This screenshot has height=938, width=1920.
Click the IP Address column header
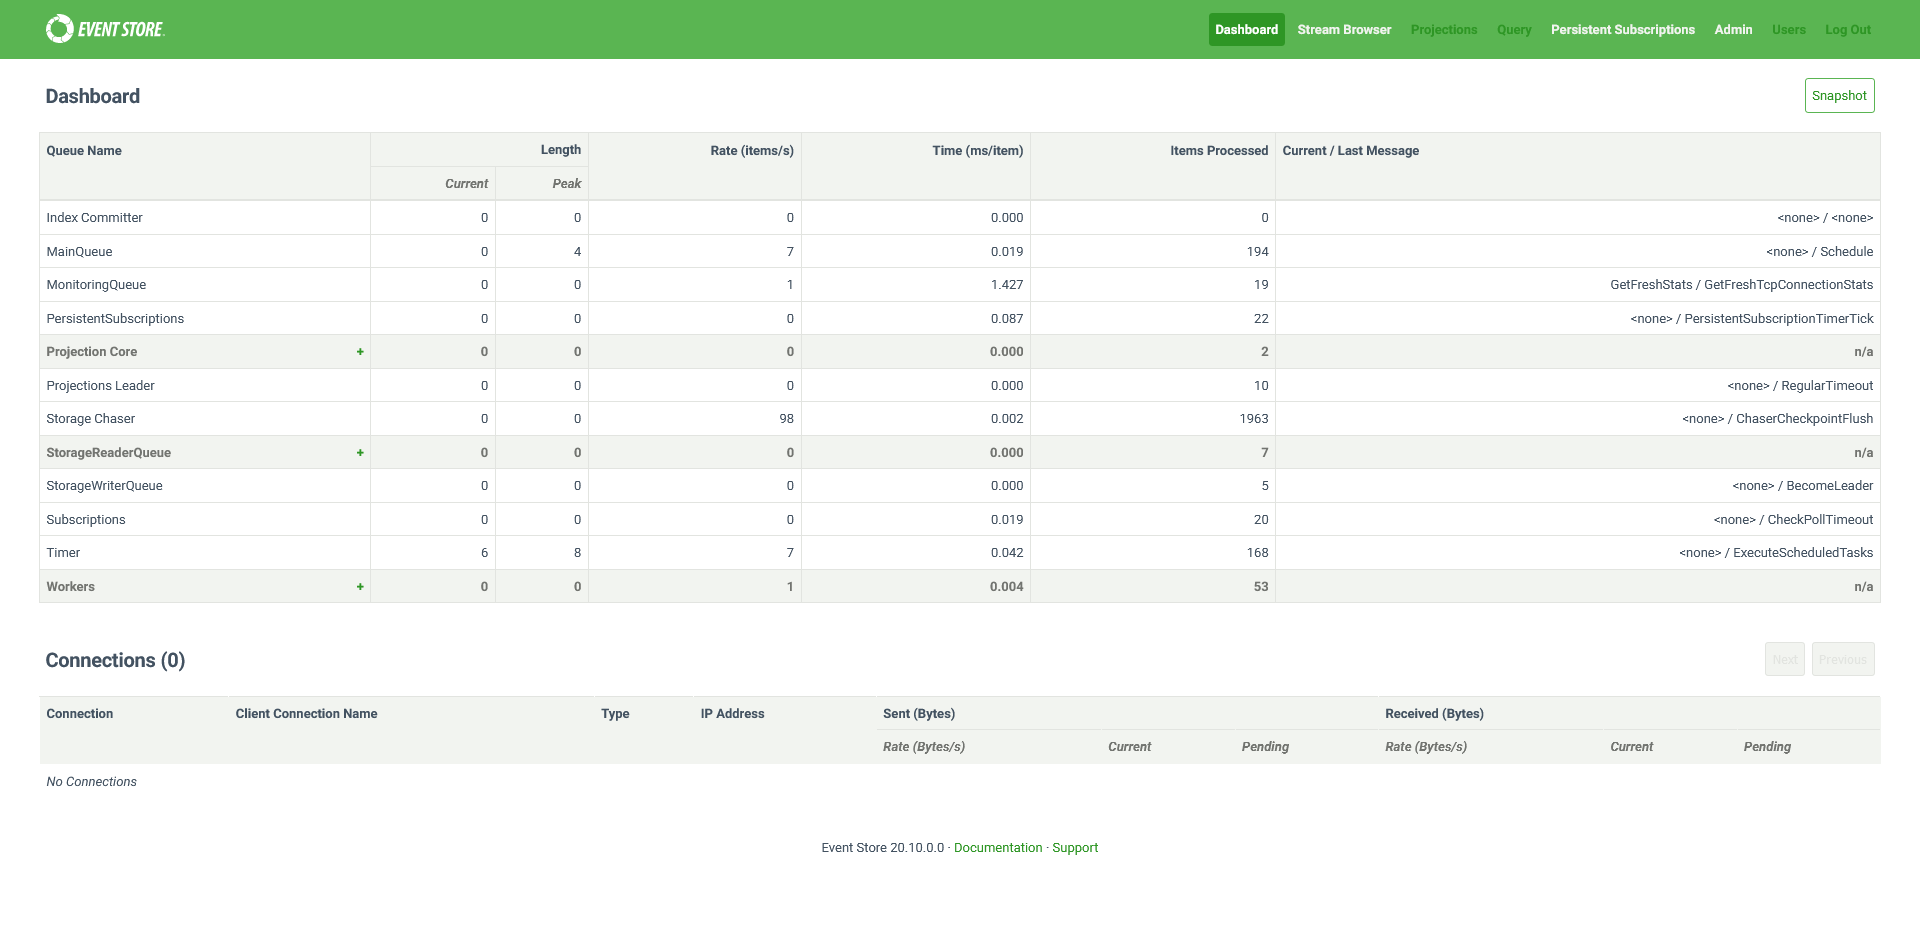click(x=732, y=714)
